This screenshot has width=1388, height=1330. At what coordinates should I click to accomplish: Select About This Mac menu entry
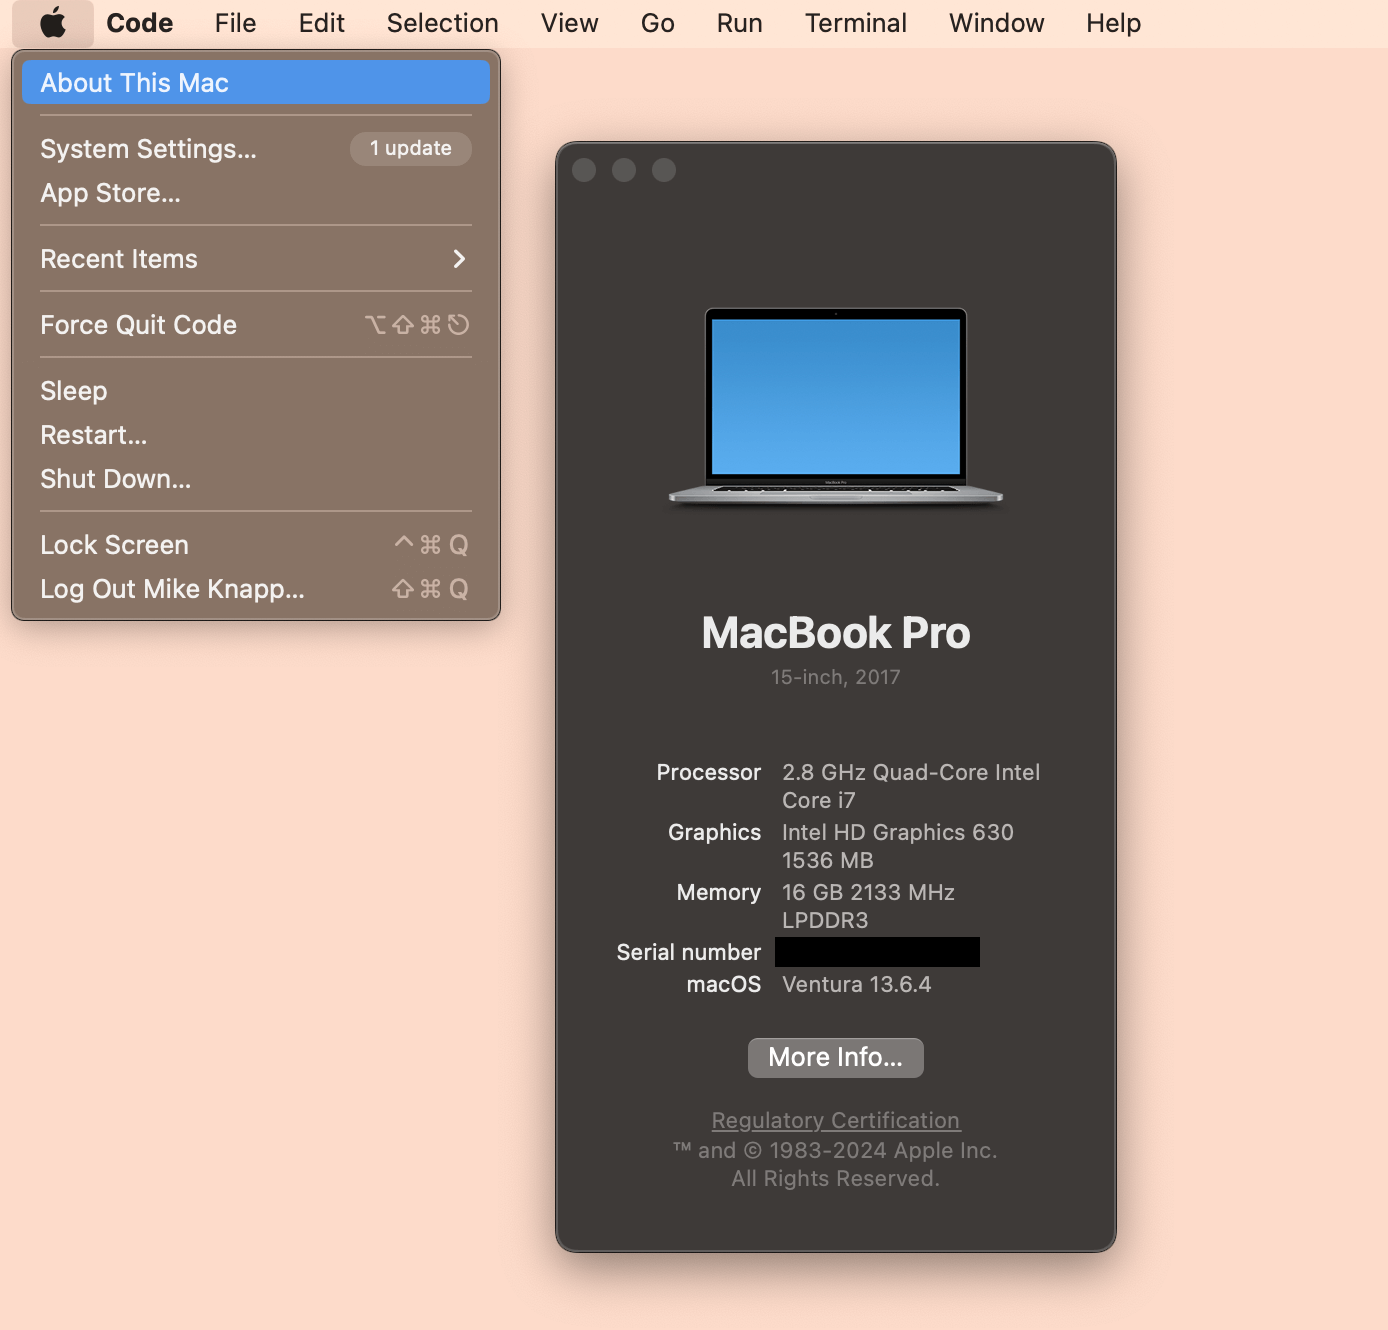point(256,83)
